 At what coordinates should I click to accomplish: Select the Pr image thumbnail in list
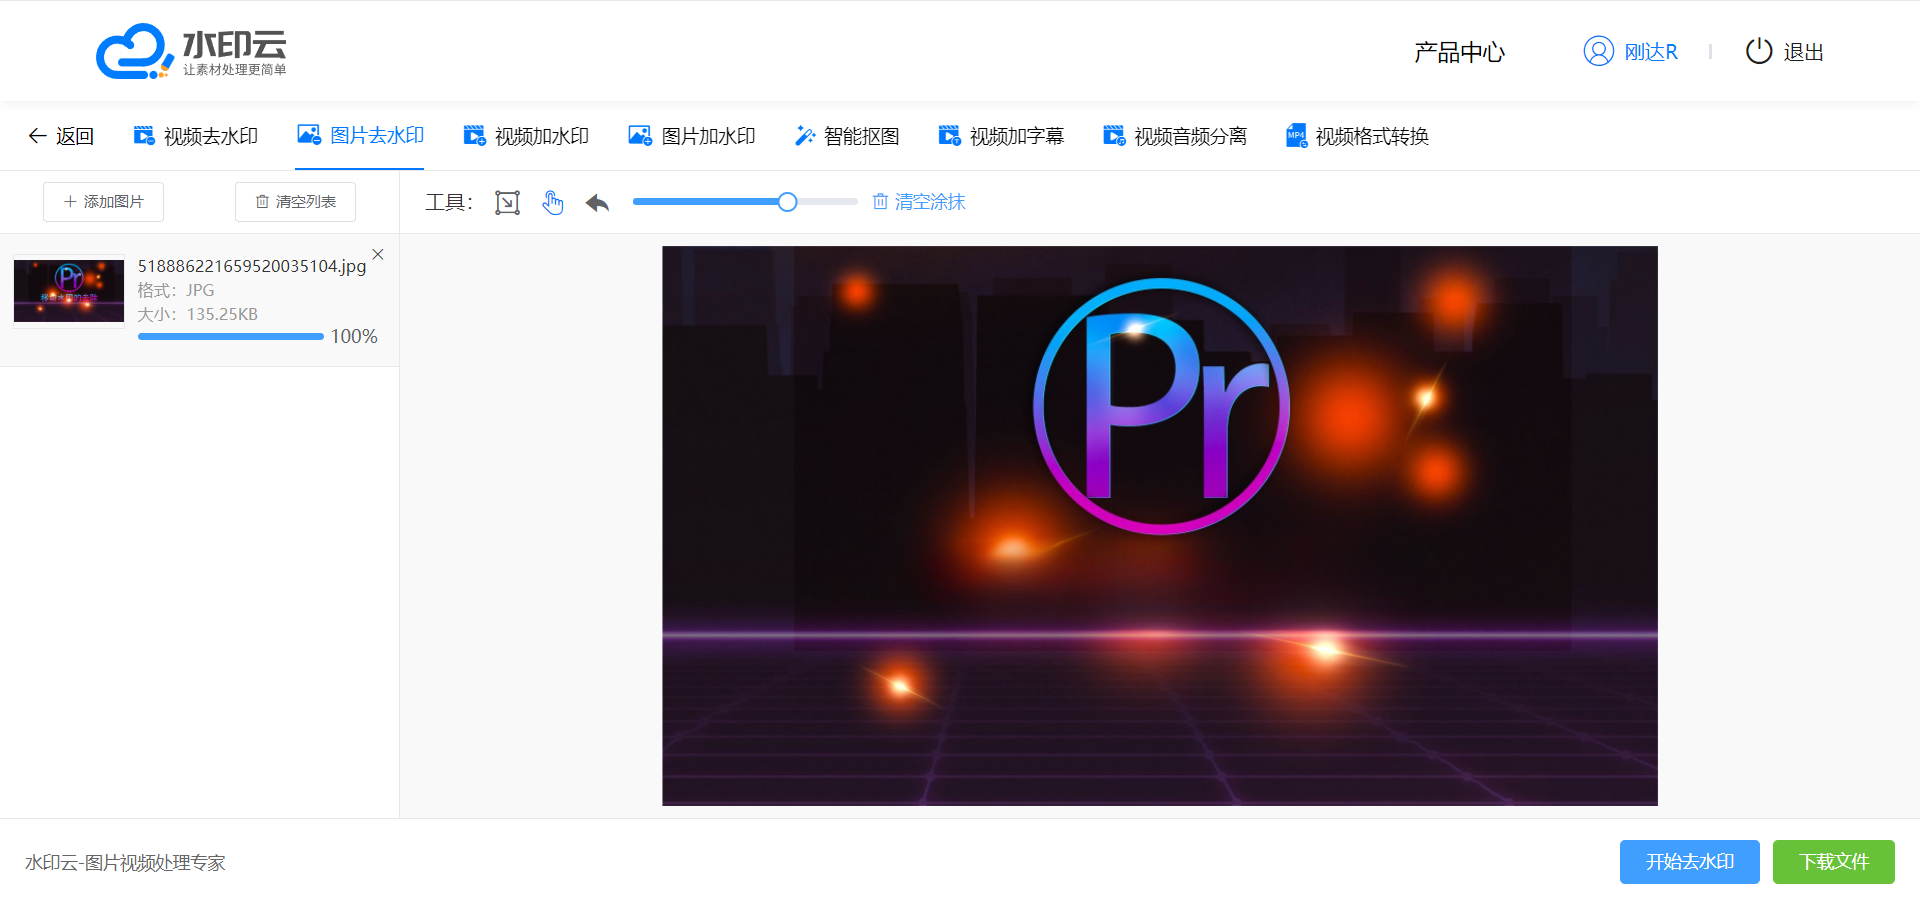[x=69, y=291]
